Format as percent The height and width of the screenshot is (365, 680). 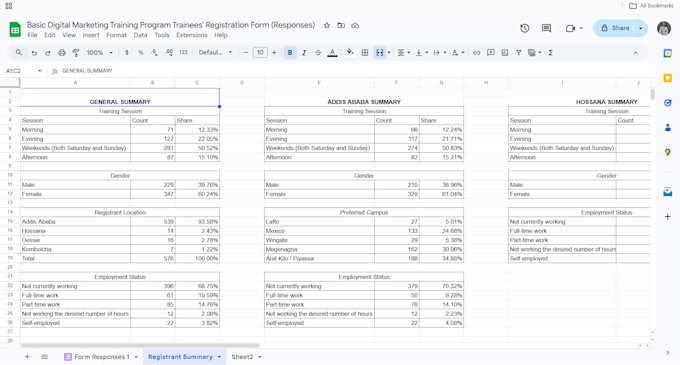(x=141, y=52)
